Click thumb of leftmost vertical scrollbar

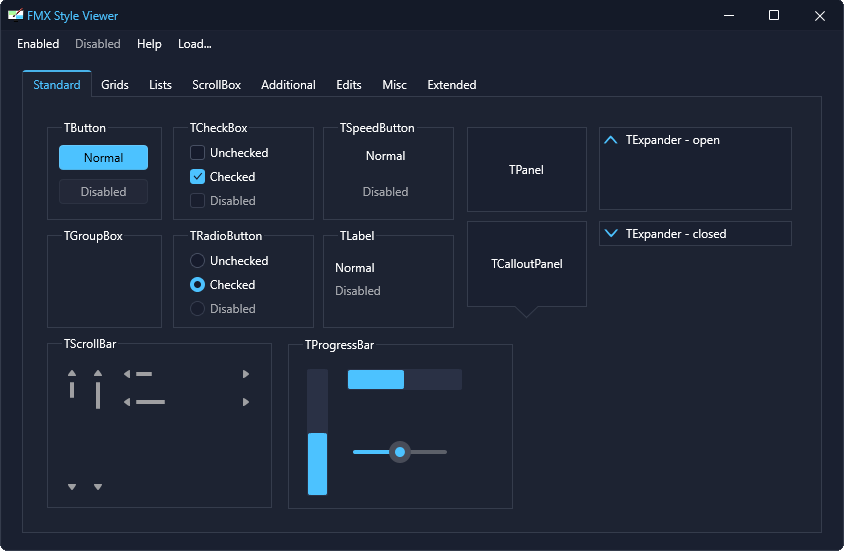coord(72,390)
